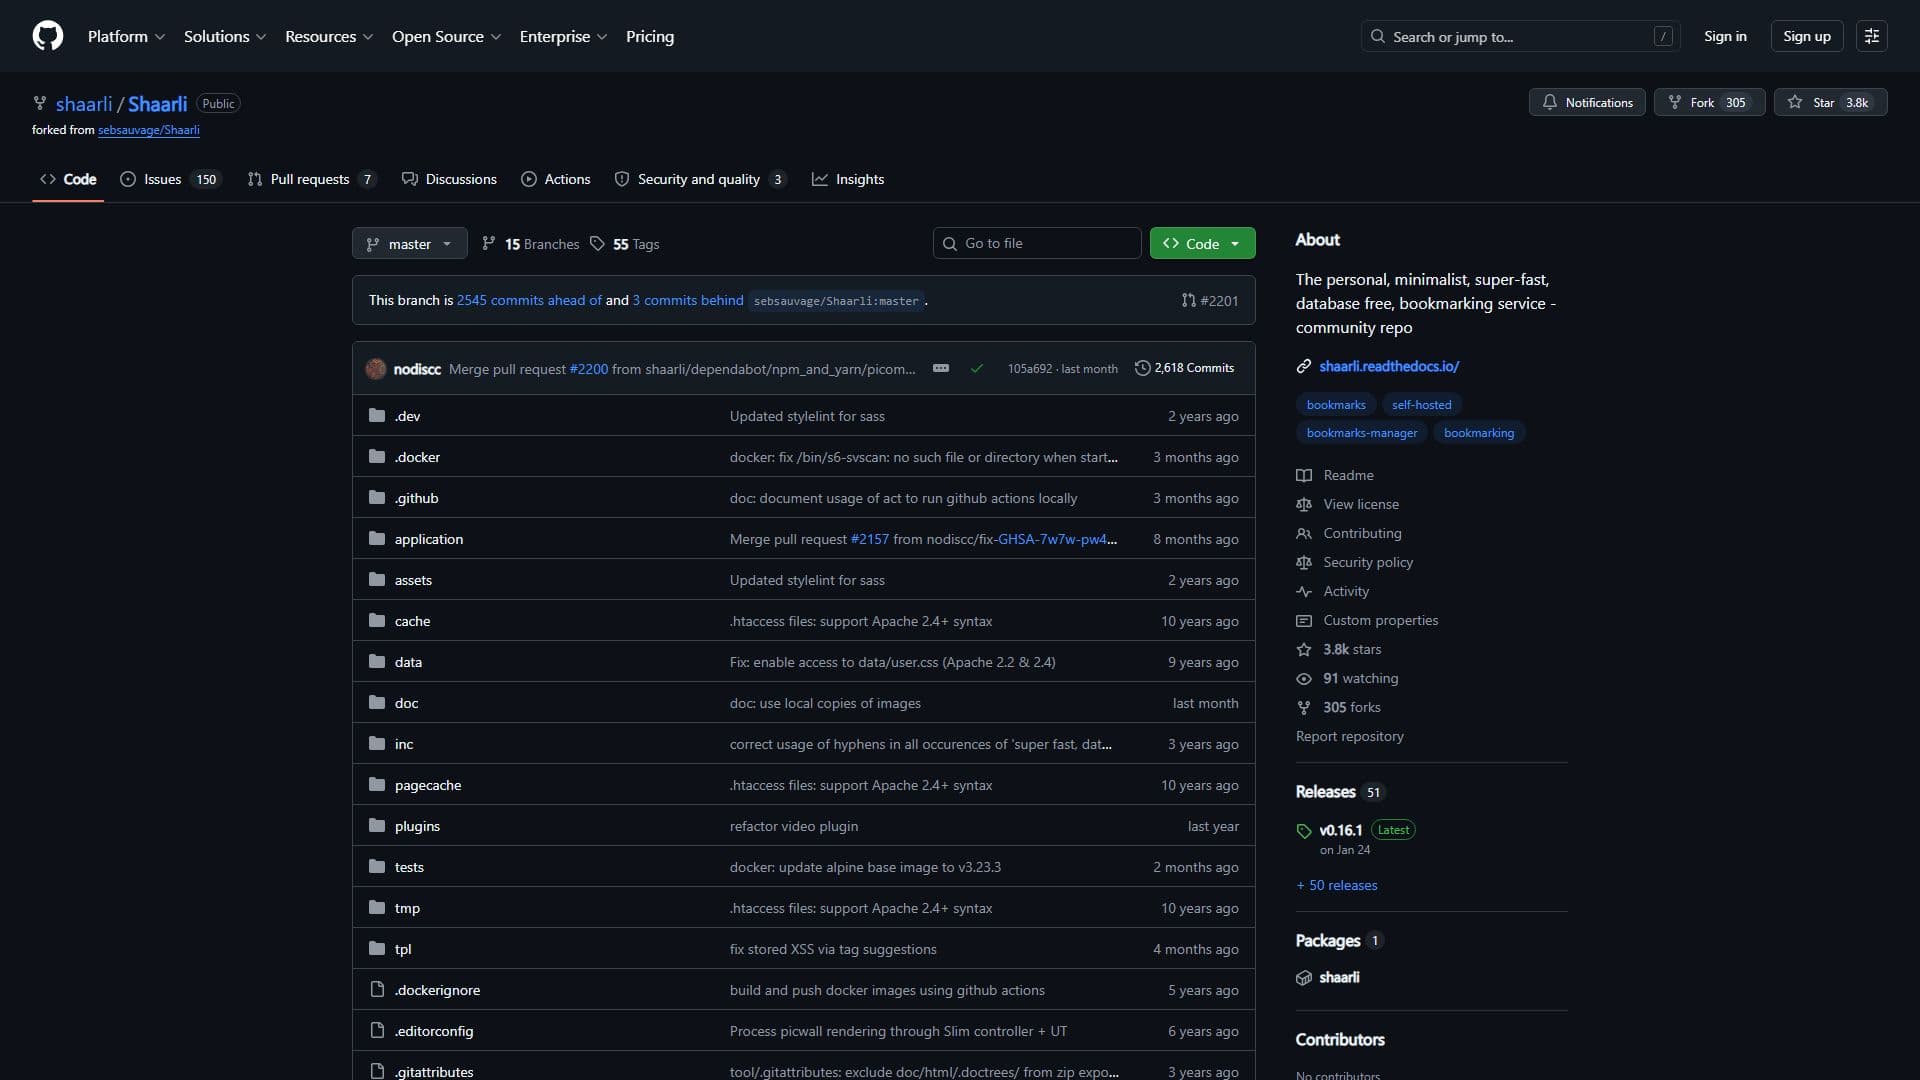1920x1080 pixels.
Task: Open commit 'fix stored XSS via tag suggestions'
Action: tap(833, 949)
